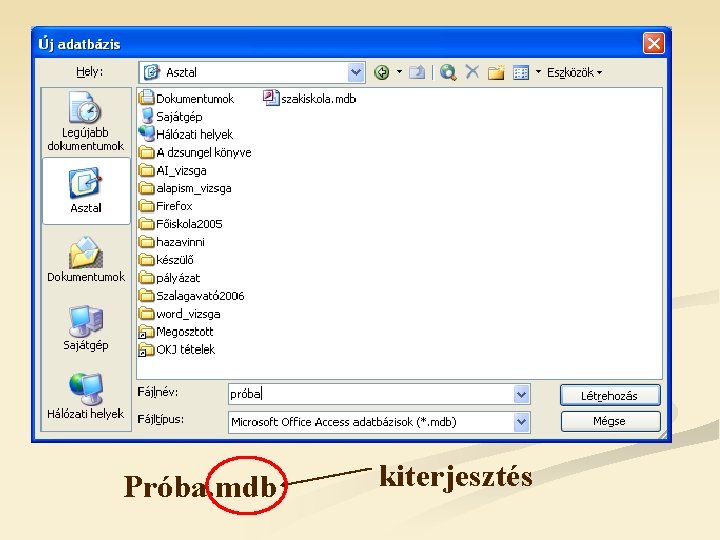
Task: Select the Sajátgép item in file list
Action: (x=171, y=117)
